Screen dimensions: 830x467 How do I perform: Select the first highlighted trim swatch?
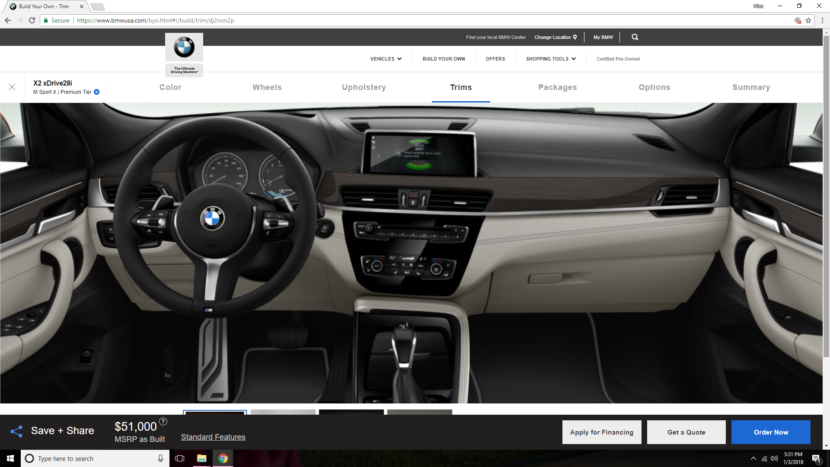pyautogui.click(x=215, y=412)
